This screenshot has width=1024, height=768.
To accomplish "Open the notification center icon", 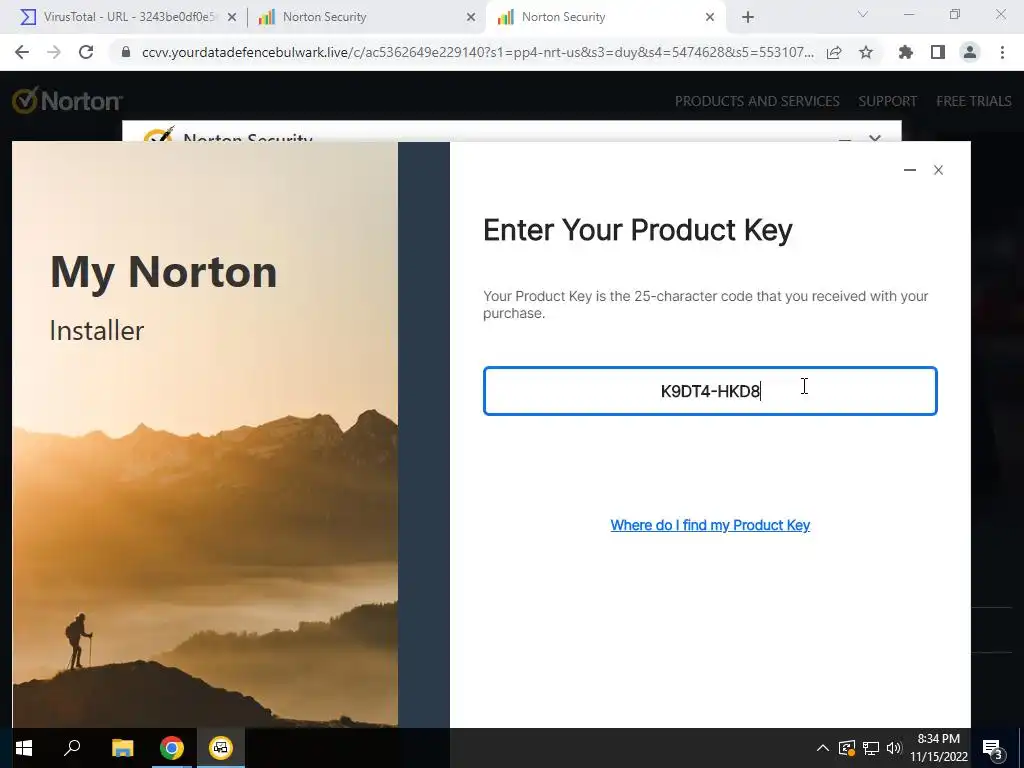I will click(993, 748).
